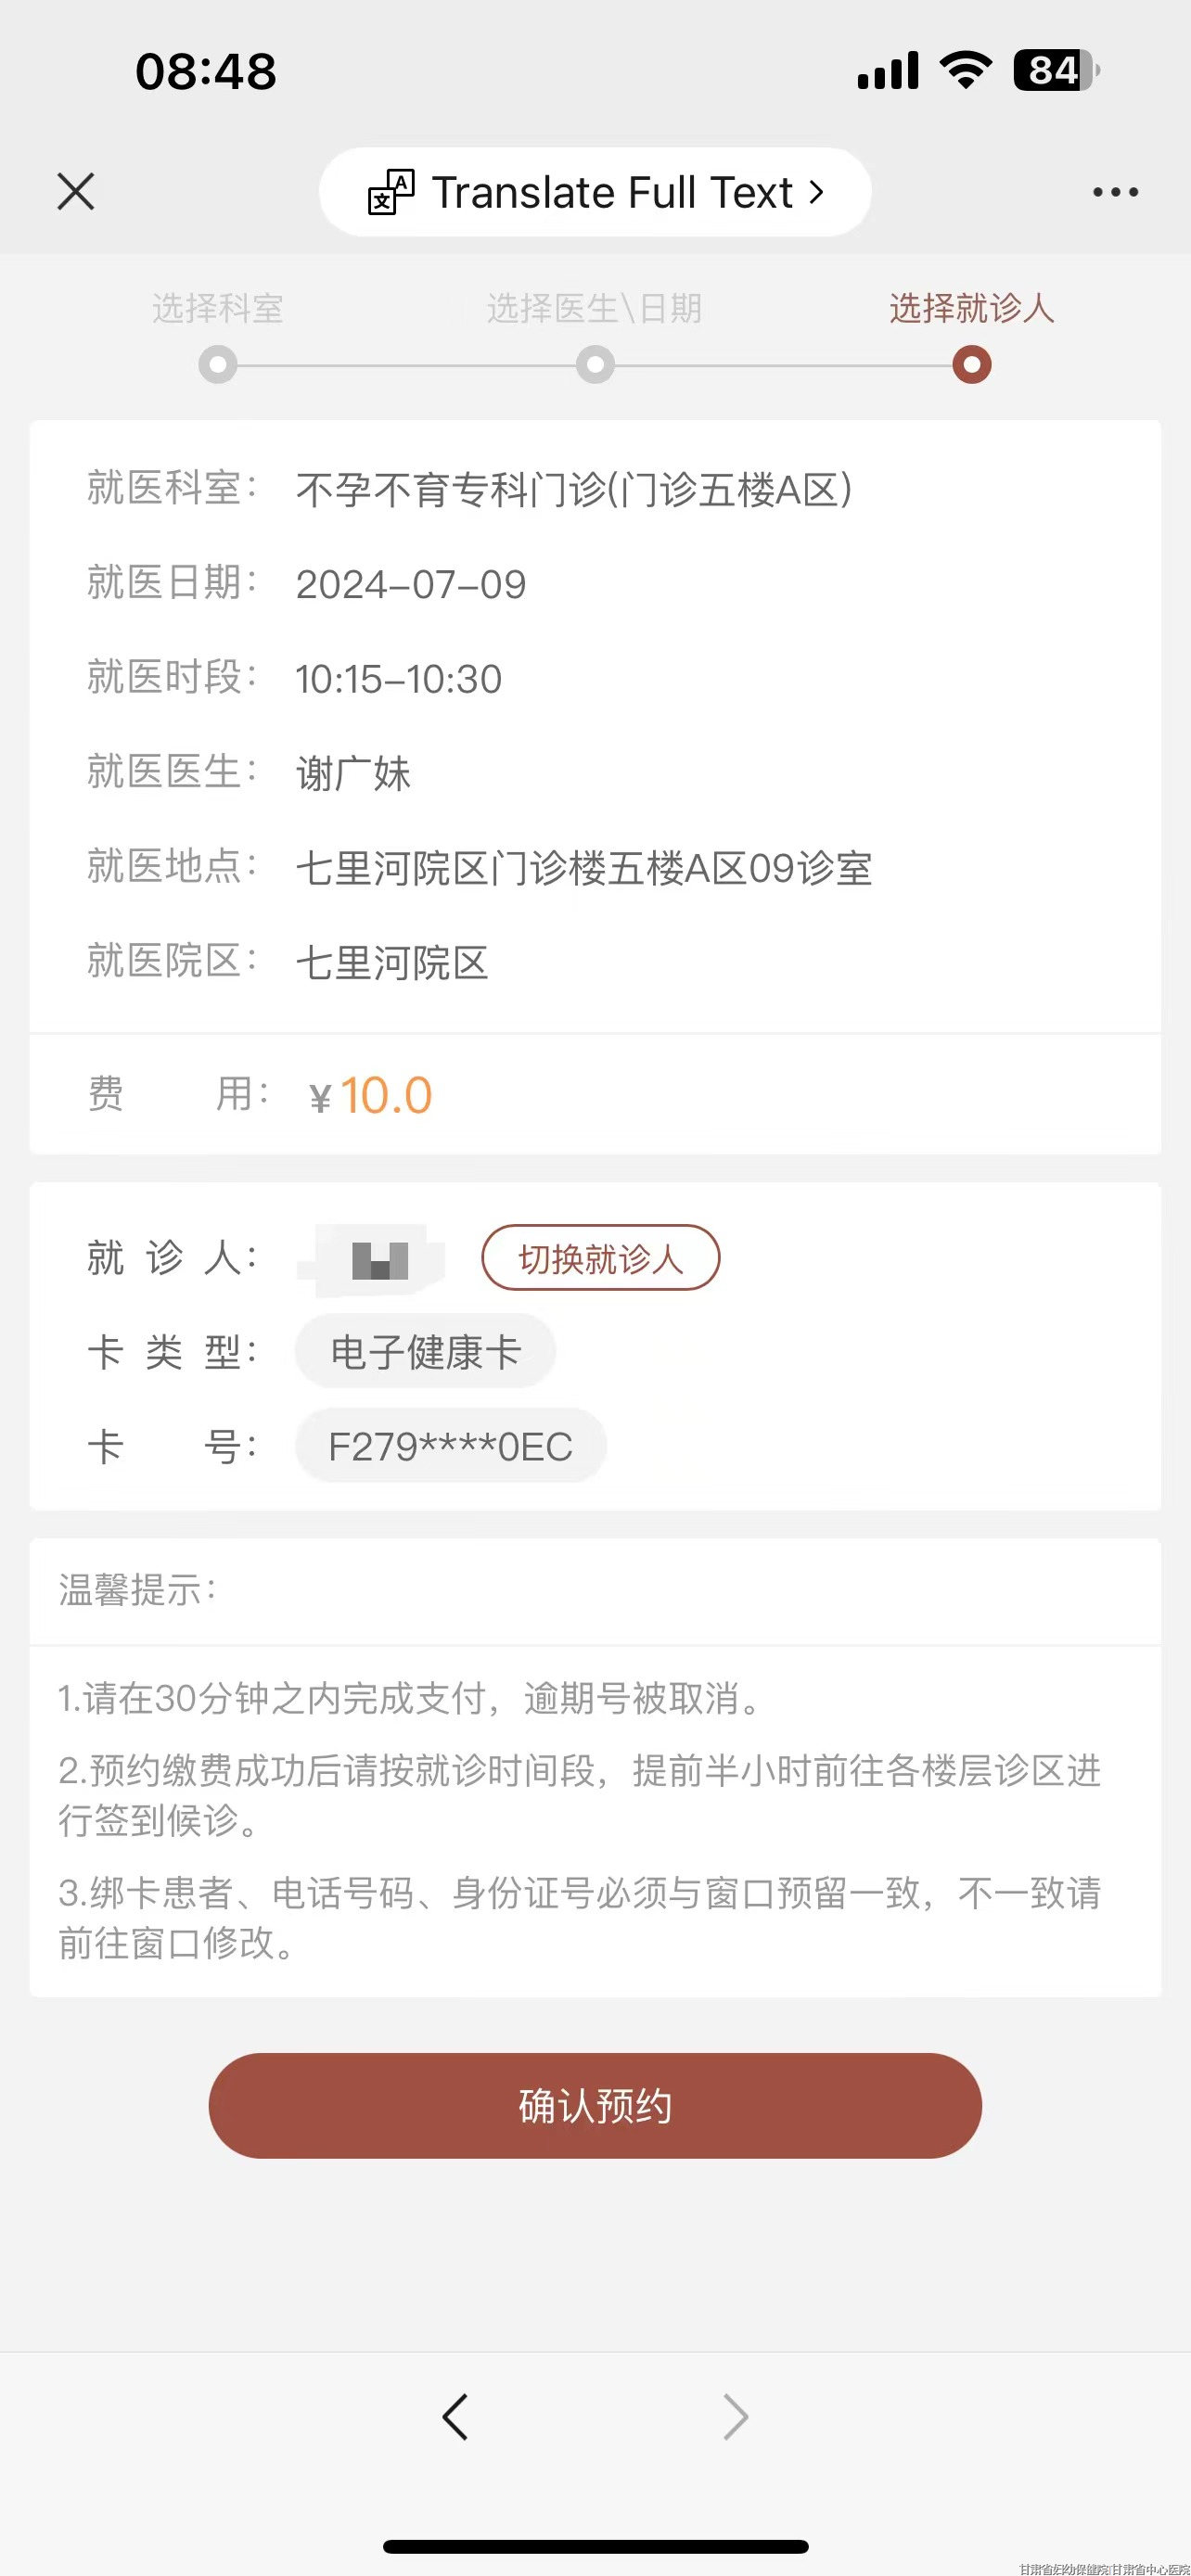Tap the home indicator bar
Viewport: 1191px width, 2576px height.
point(595,2546)
